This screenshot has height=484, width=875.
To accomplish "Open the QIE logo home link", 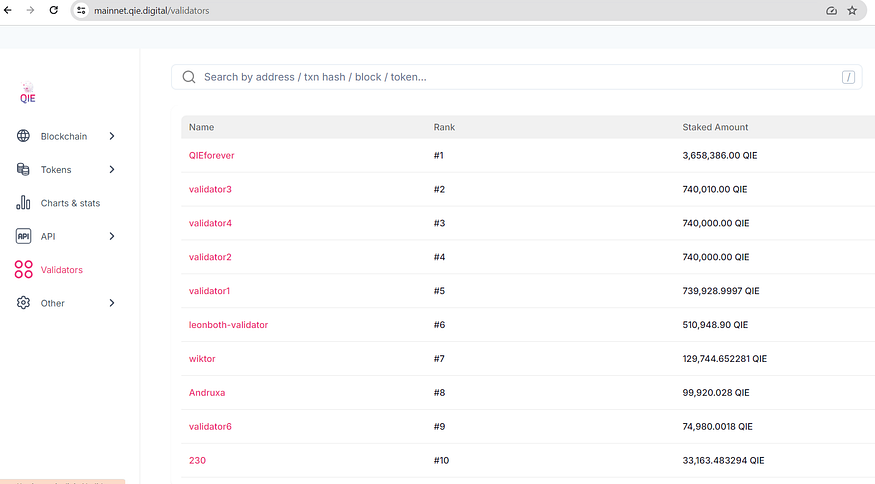I will coord(27,93).
